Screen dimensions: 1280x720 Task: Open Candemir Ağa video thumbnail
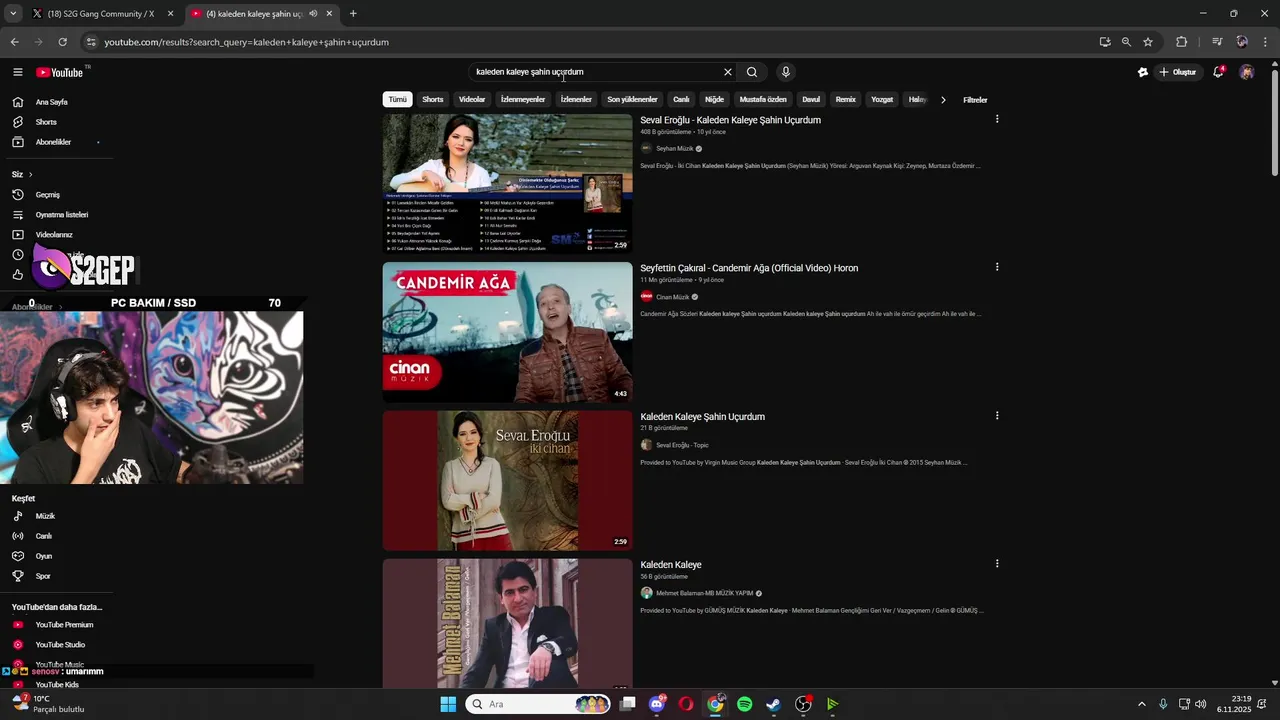click(x=507, y=332)
